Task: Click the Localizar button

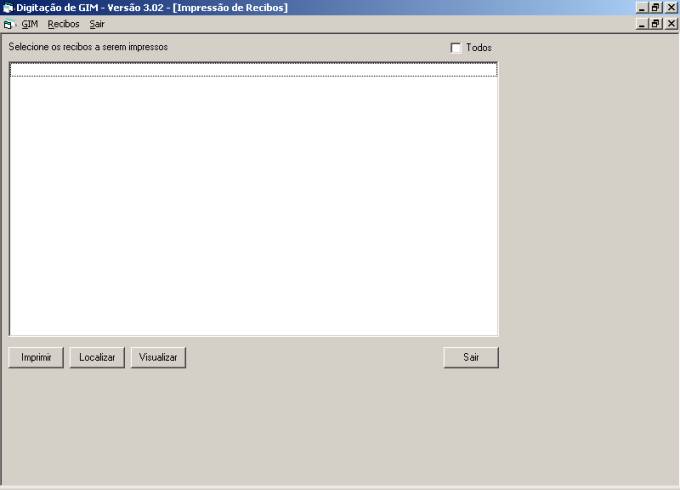Action: point(97,357)
